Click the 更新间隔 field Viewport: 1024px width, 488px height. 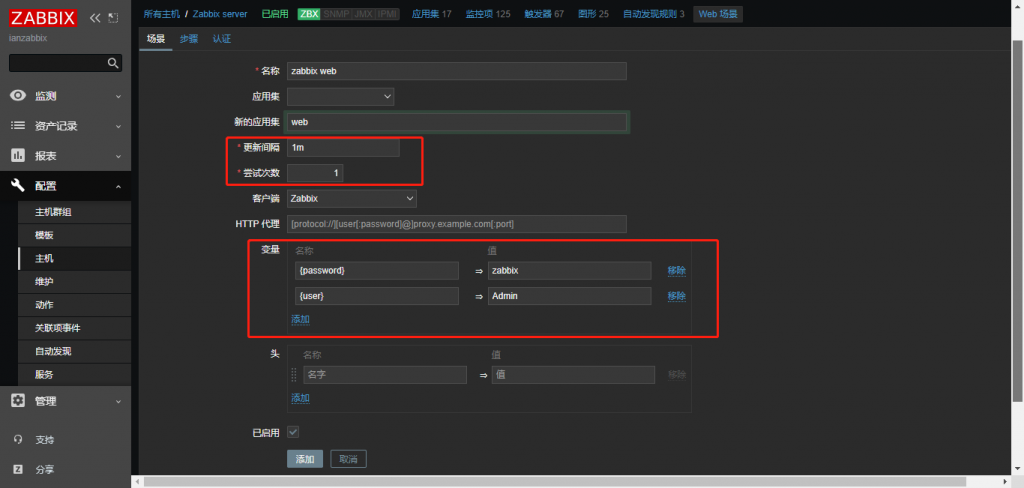click(x=344, y=148)
